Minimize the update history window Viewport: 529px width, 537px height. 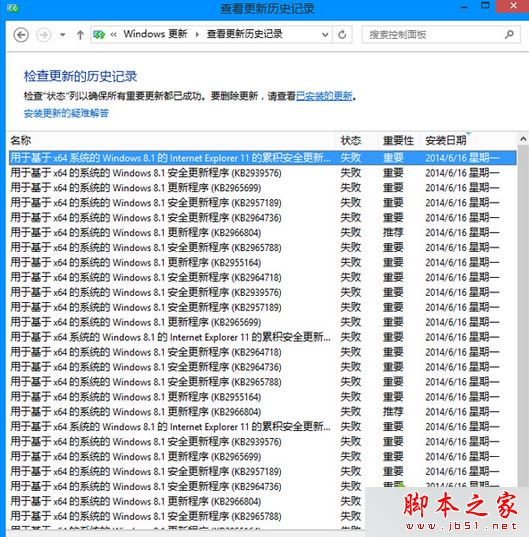(464, 6)
